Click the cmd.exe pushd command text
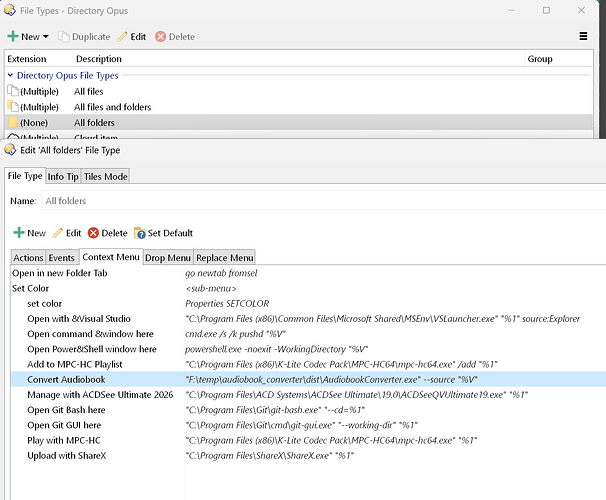The width and height of the screenshot is (606, 500). click(x=235, y=334)
